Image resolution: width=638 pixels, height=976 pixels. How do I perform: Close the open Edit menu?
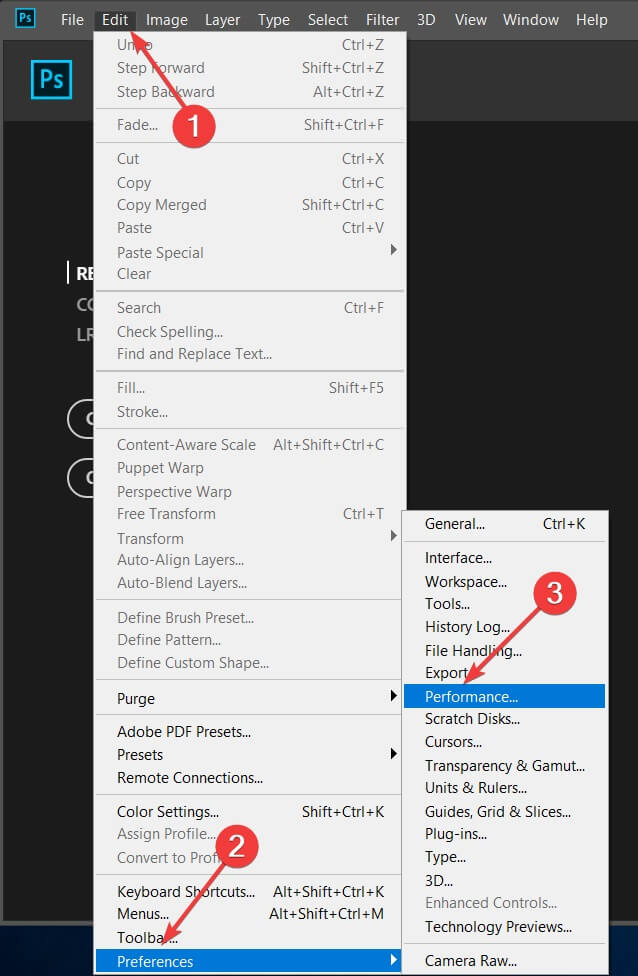pyautogui.click(x=115, y=20)
